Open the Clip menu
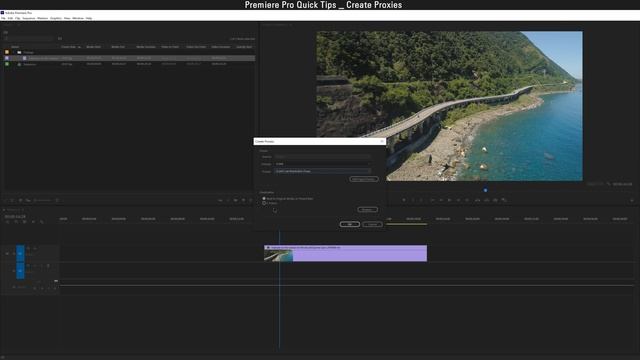This screenshot has height=360, width=640. point(18,18)
